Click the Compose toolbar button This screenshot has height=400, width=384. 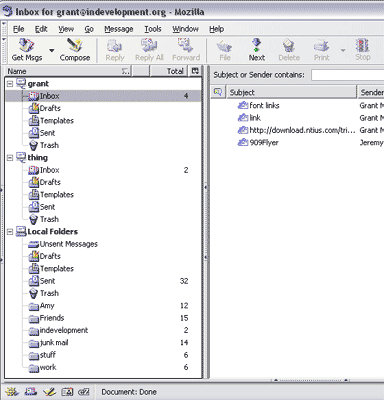point(75,50)
